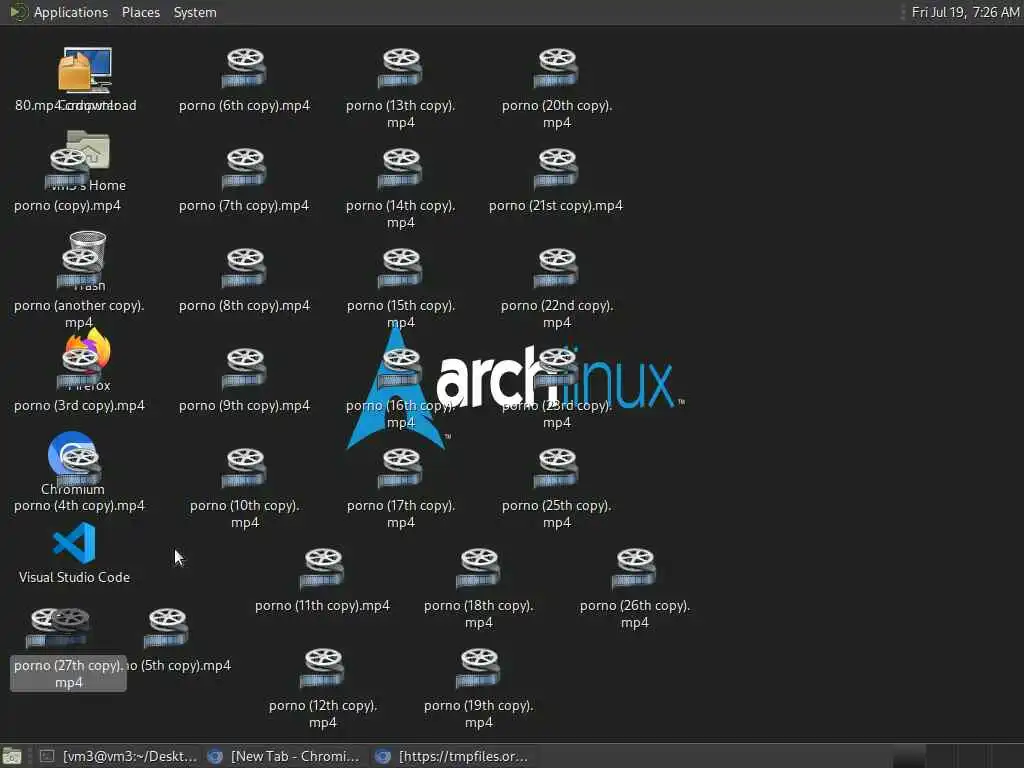Viewport: 1024px width, 768px height.
Task: Select the porno (18th copy).mp4 video icon
Action: (x=479, y=568)
